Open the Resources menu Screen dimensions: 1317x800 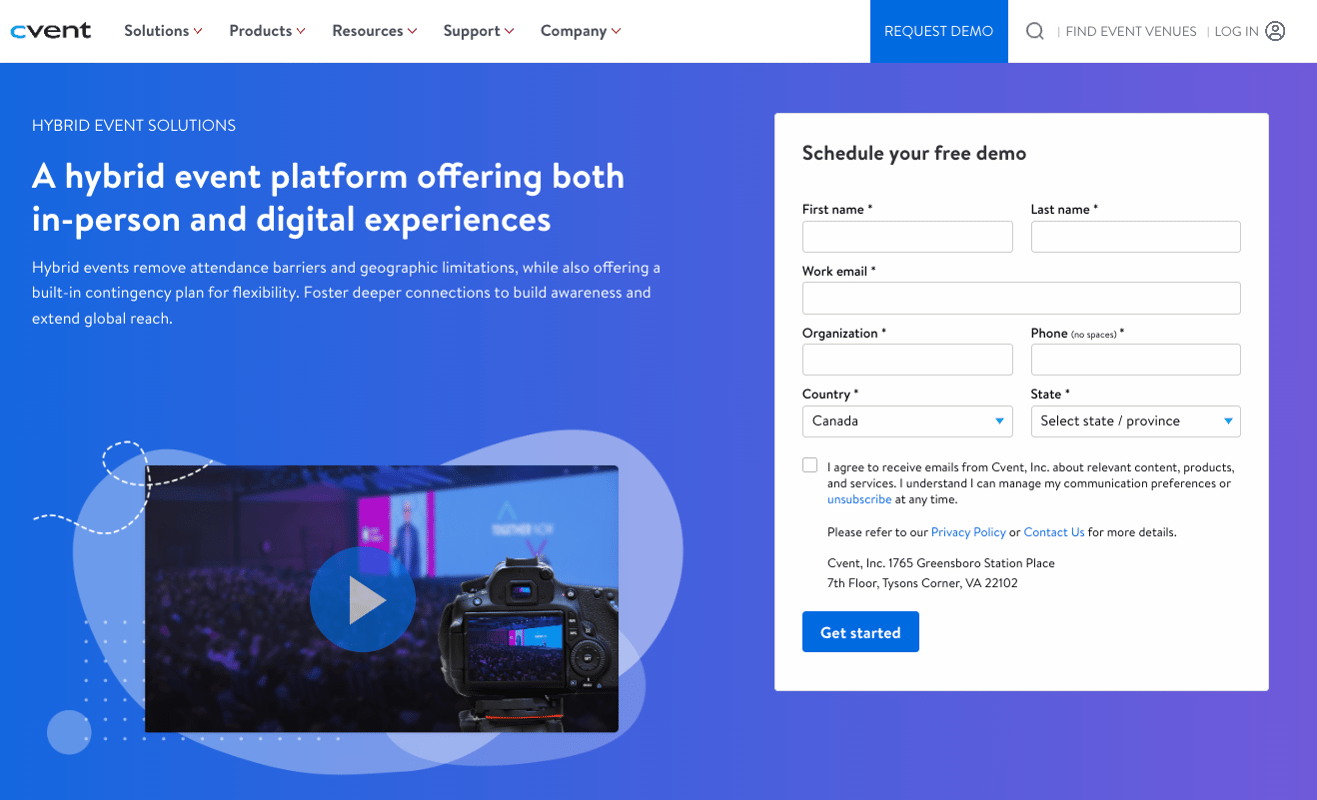pos(374,31)
